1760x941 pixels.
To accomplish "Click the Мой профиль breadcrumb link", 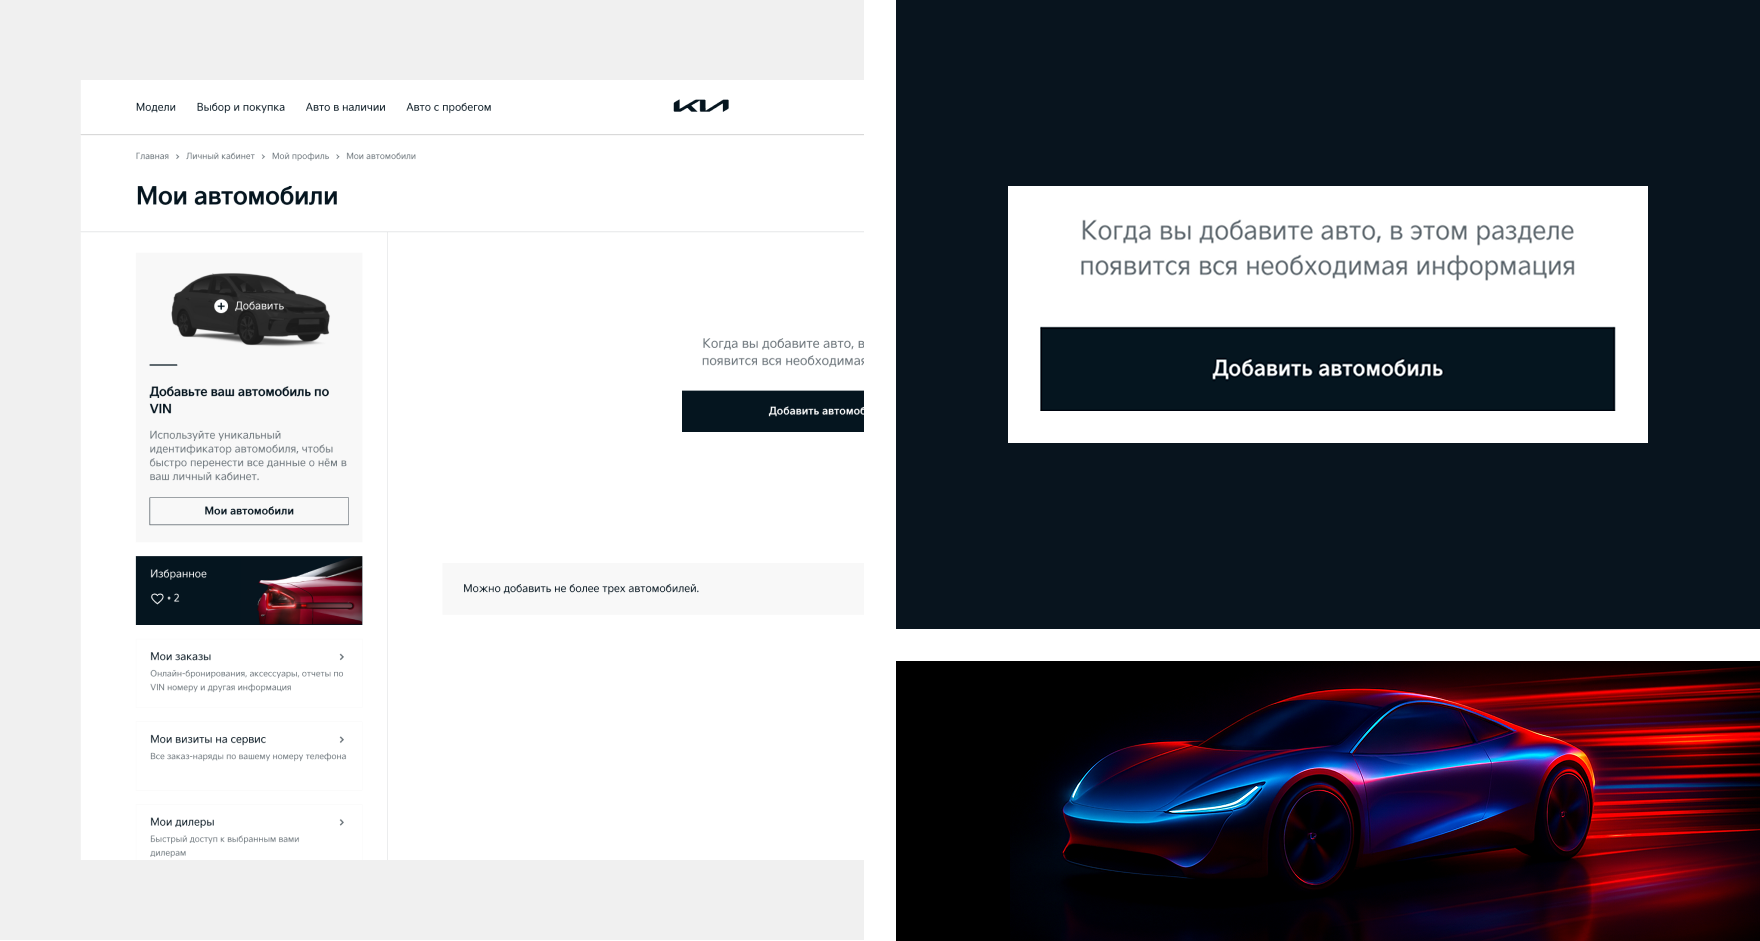I will pyautogui.click(x=300, y=156).
